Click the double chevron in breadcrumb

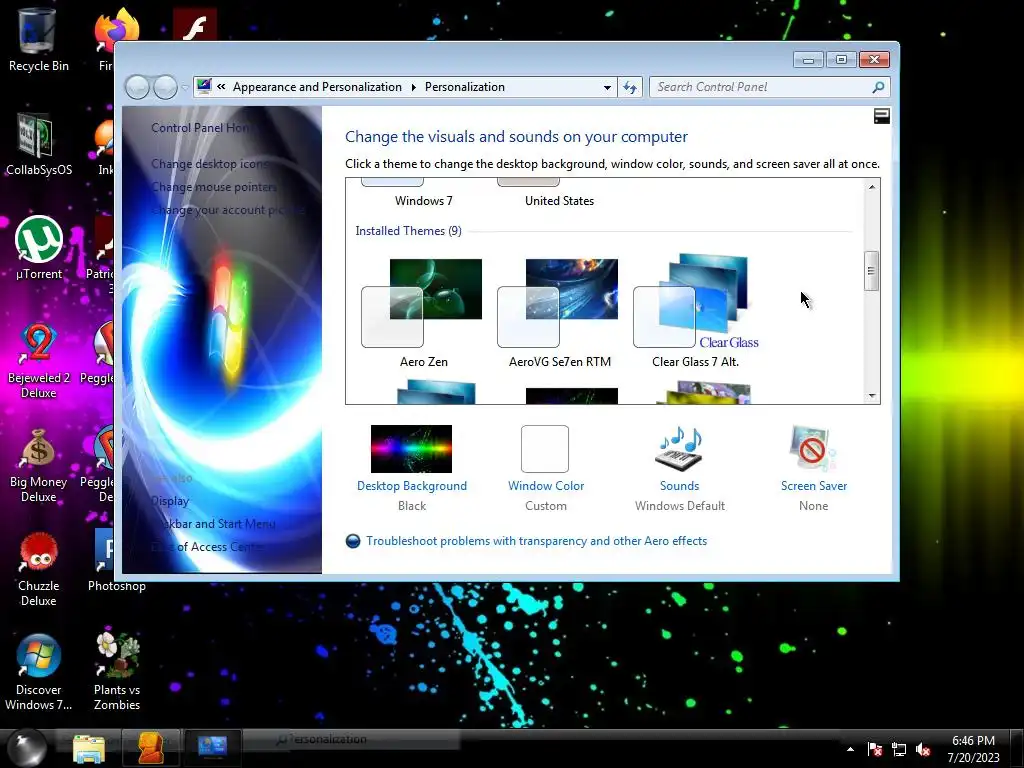(221, 87)
